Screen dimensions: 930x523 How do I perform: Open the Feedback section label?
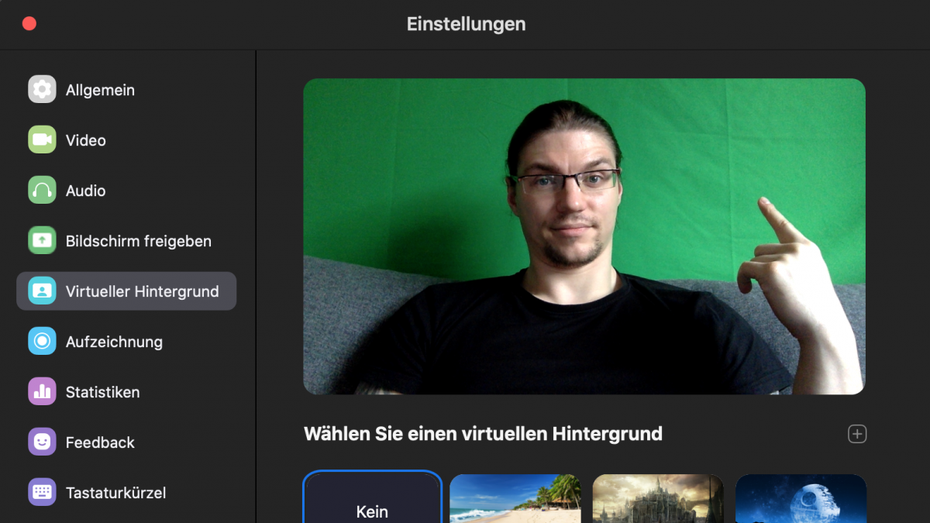point(100,443)
